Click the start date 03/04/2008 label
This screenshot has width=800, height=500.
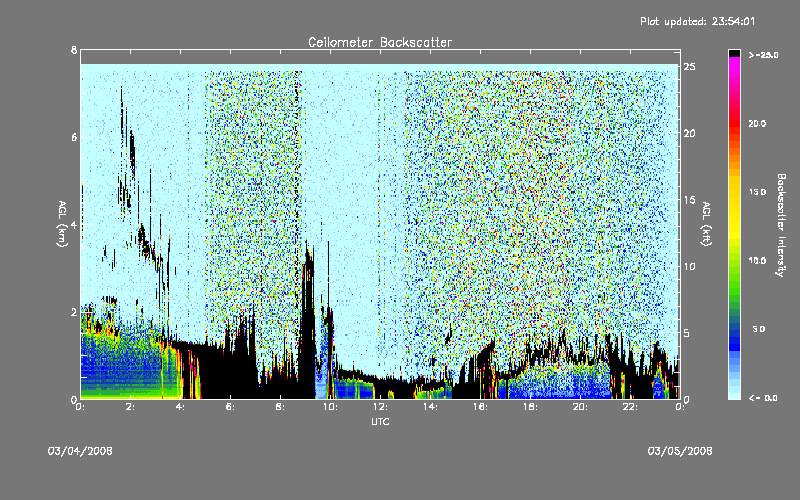coord(80,451)
